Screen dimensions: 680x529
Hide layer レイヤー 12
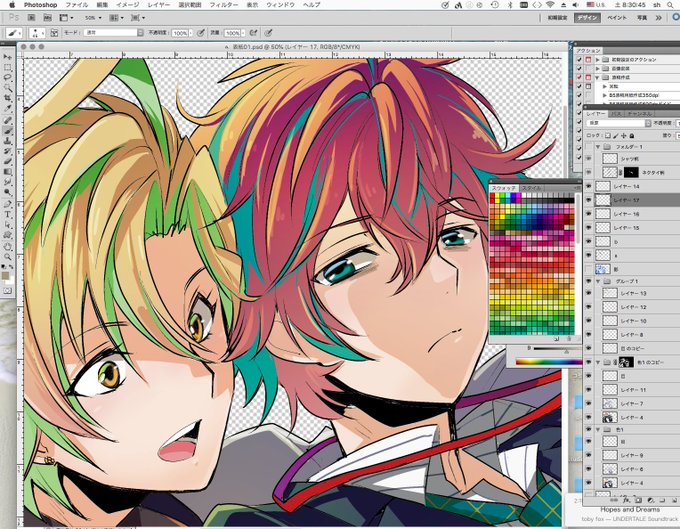coord(588,307)
